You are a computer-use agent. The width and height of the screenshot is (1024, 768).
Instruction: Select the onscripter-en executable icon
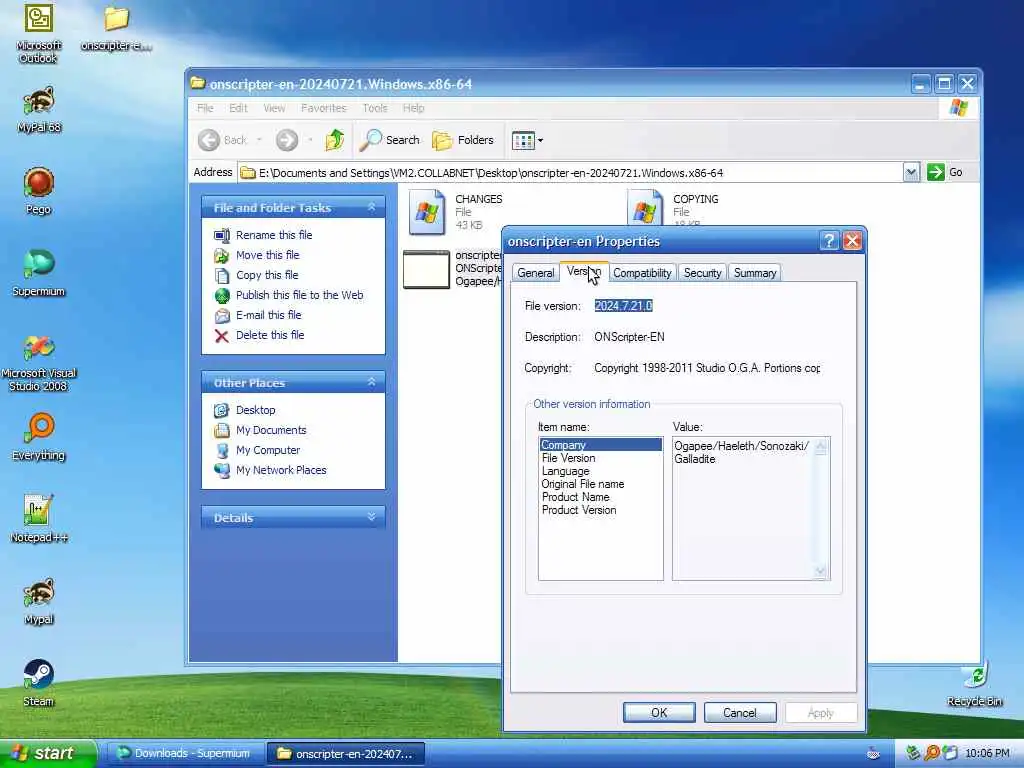[x=426, y=268]
